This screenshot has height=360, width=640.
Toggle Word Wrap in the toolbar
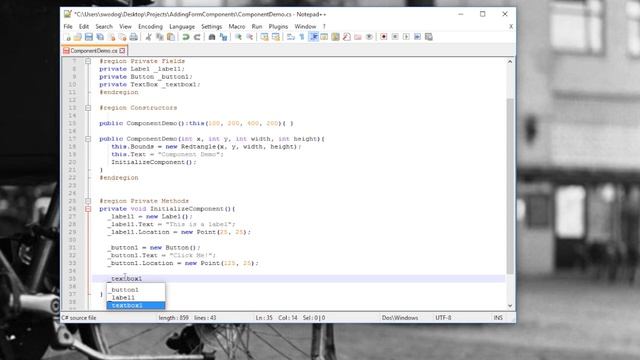pyautogui.click(x=291, y=37)
